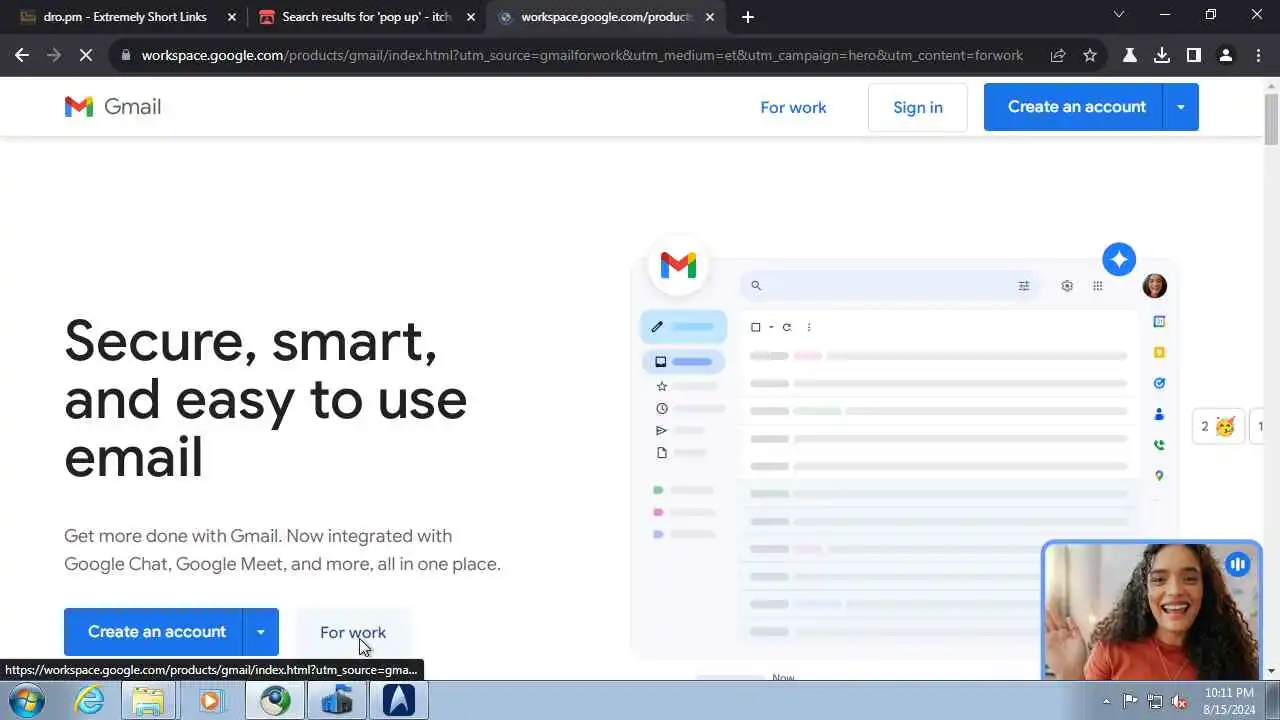Click the compose pencil button in illustration

[683, 326]
